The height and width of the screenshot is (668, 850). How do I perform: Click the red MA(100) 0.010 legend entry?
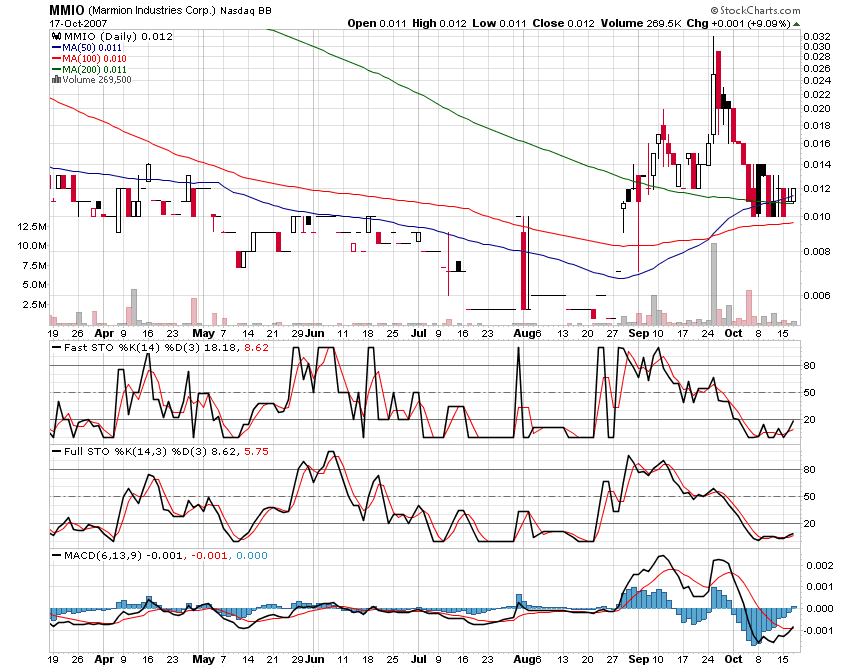tap(89, 59)
